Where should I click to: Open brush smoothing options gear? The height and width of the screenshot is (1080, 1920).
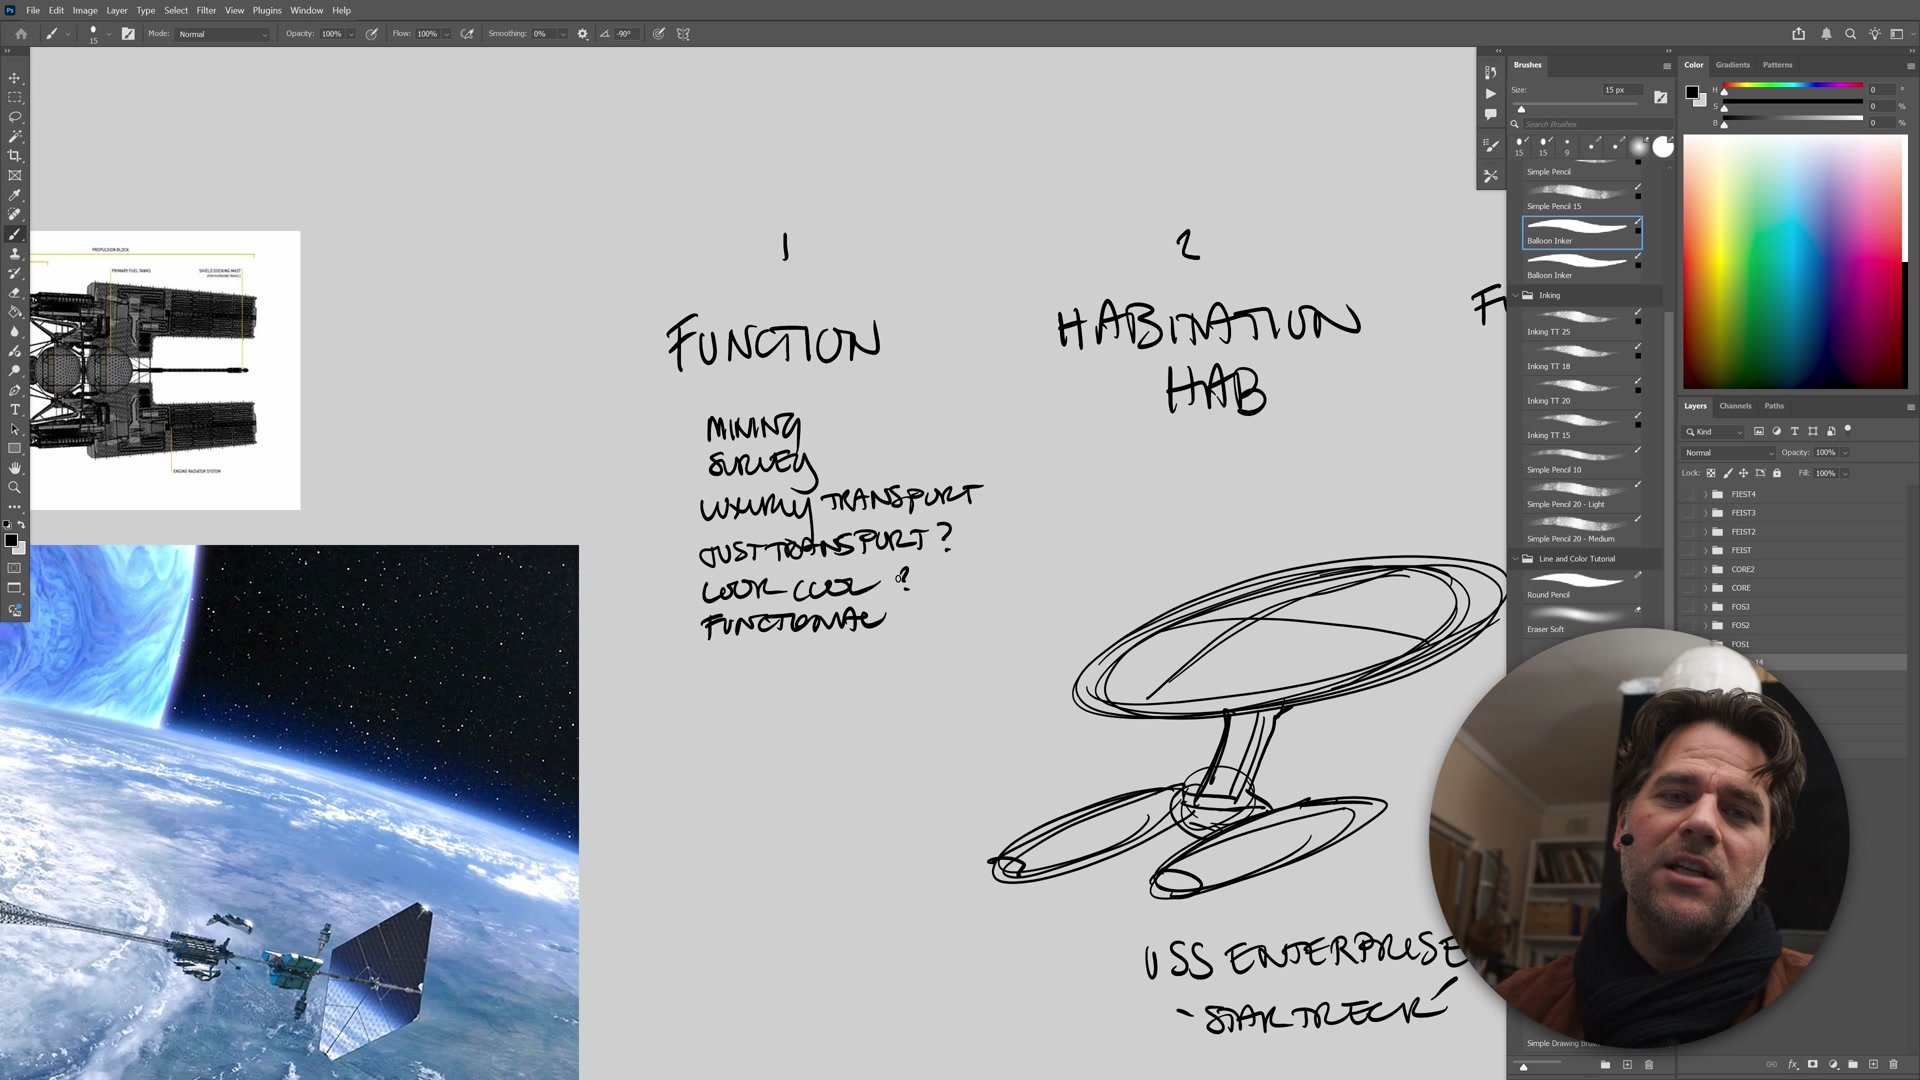coord(583,34)
